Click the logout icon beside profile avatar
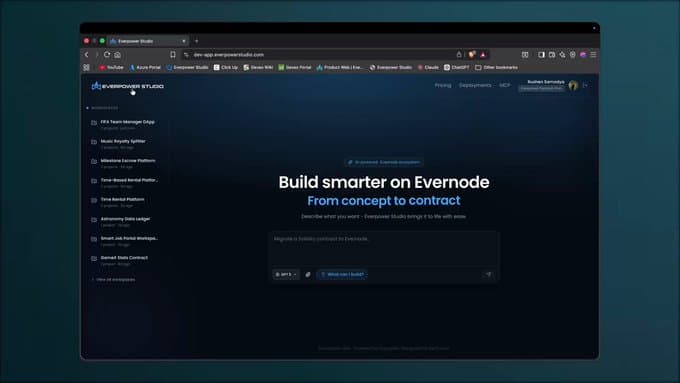680x383 pixels. coord(585,85)
